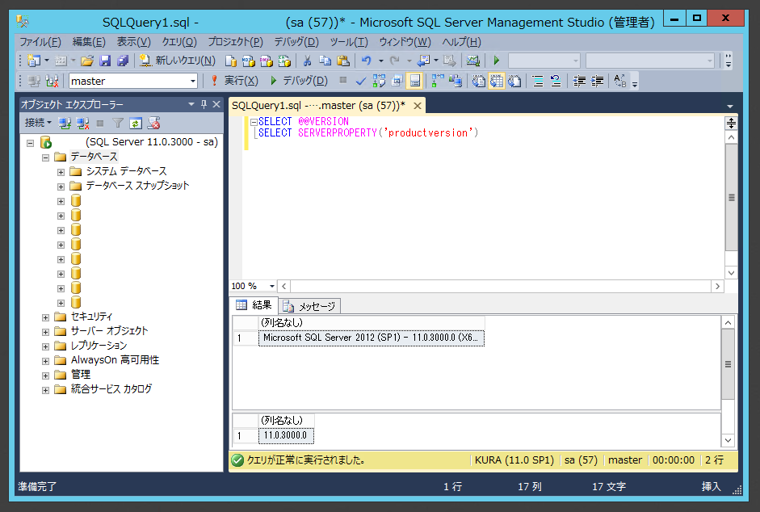Toggle auto-hide pin on Object Explorer

tap(204, 104)
